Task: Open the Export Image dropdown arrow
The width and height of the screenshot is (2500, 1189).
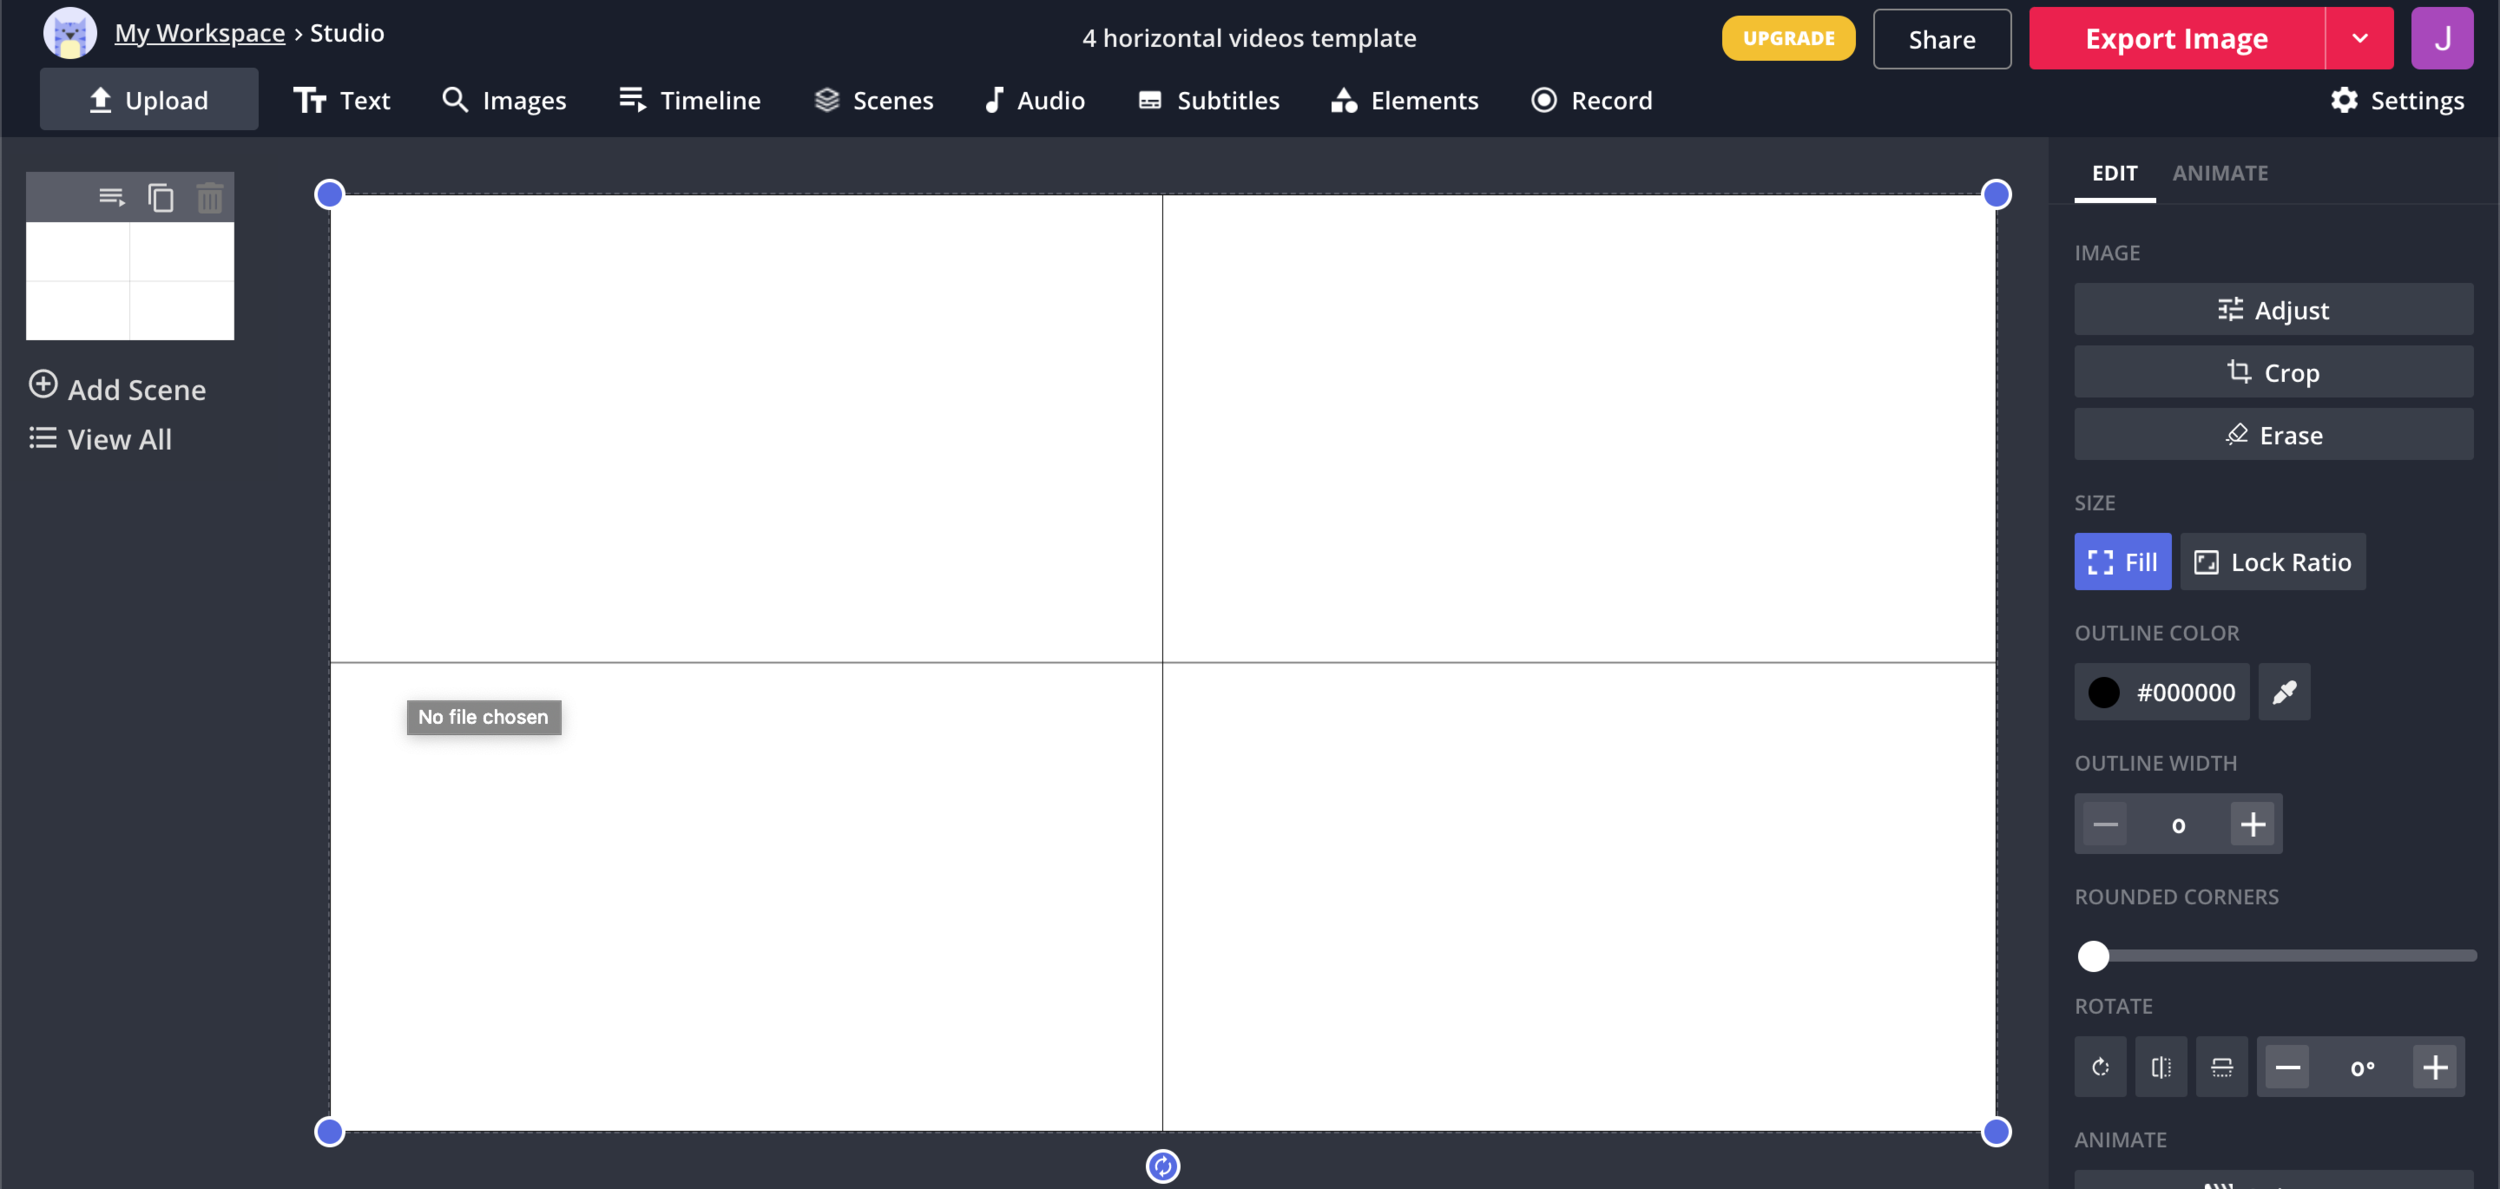Action: [2360, 39]
